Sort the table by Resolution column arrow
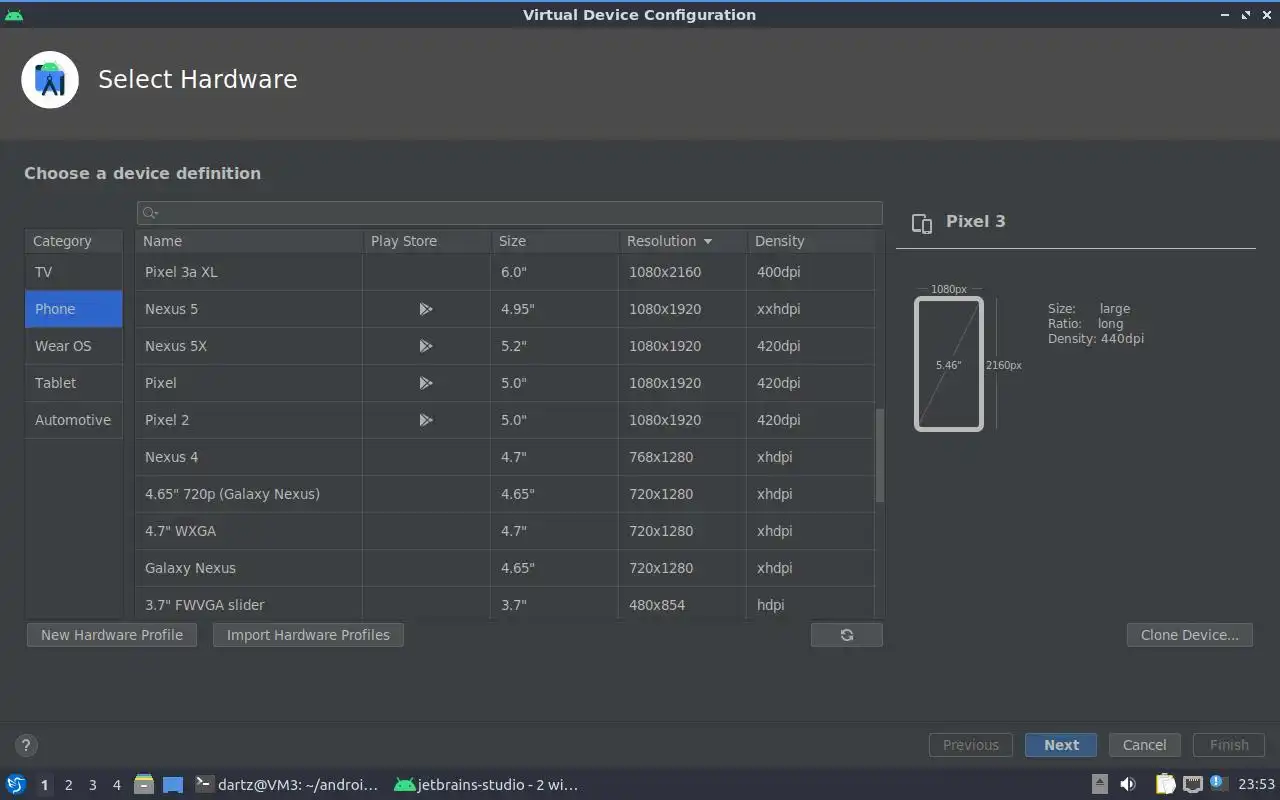Image resolution: width=1280 pixels, height=800 pixels. click(x=708, y=242)
